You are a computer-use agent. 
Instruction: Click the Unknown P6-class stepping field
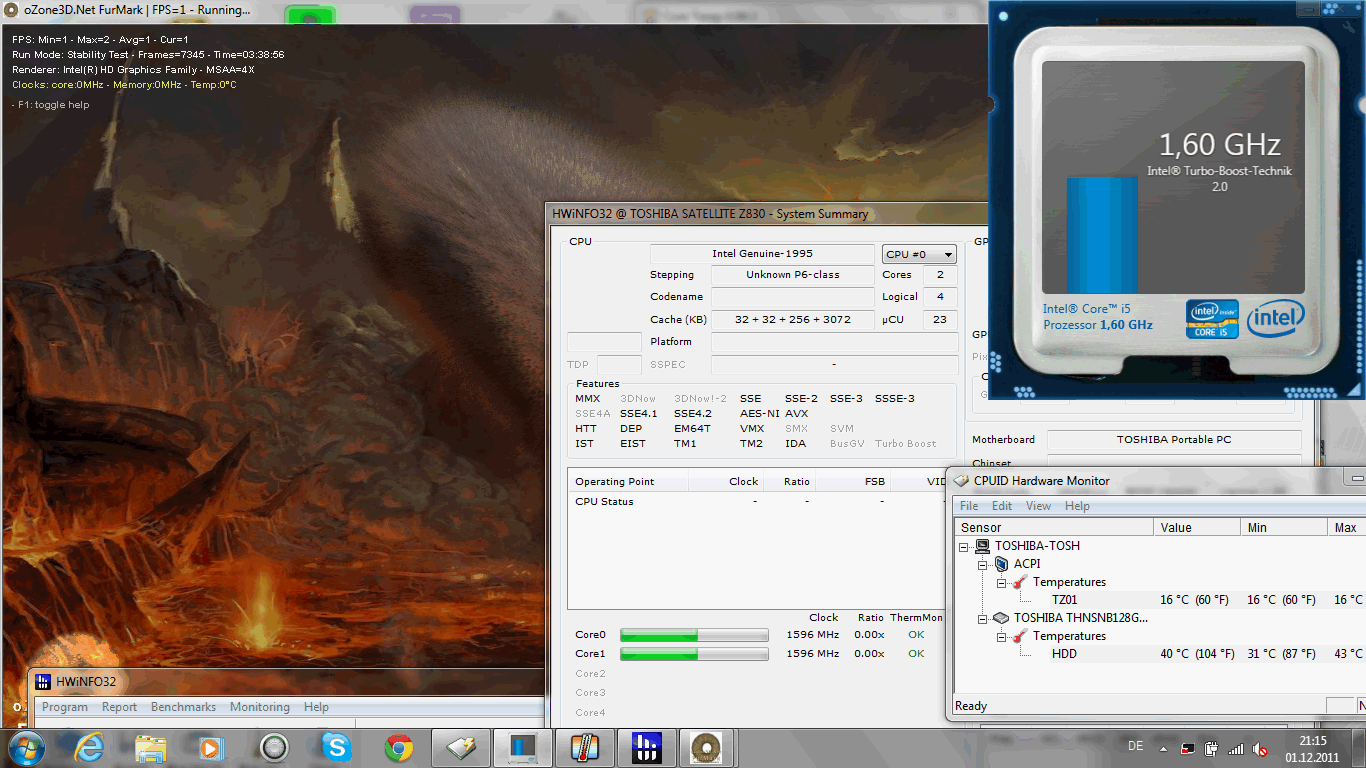[792, 275]
